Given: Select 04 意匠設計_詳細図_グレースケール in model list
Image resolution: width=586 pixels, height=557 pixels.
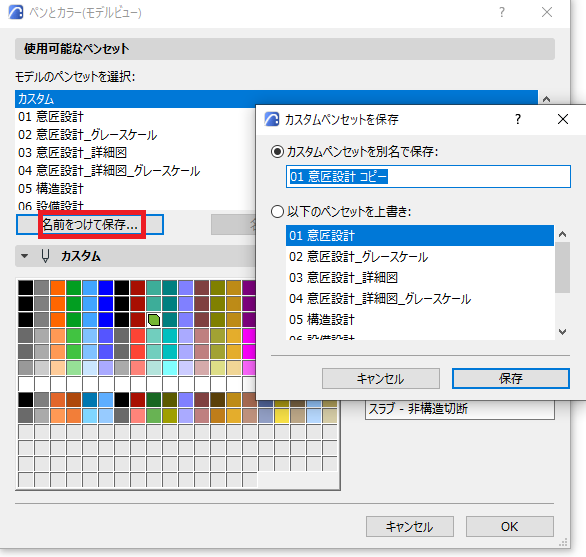Looking at the screenshot, I should (135, 171).
